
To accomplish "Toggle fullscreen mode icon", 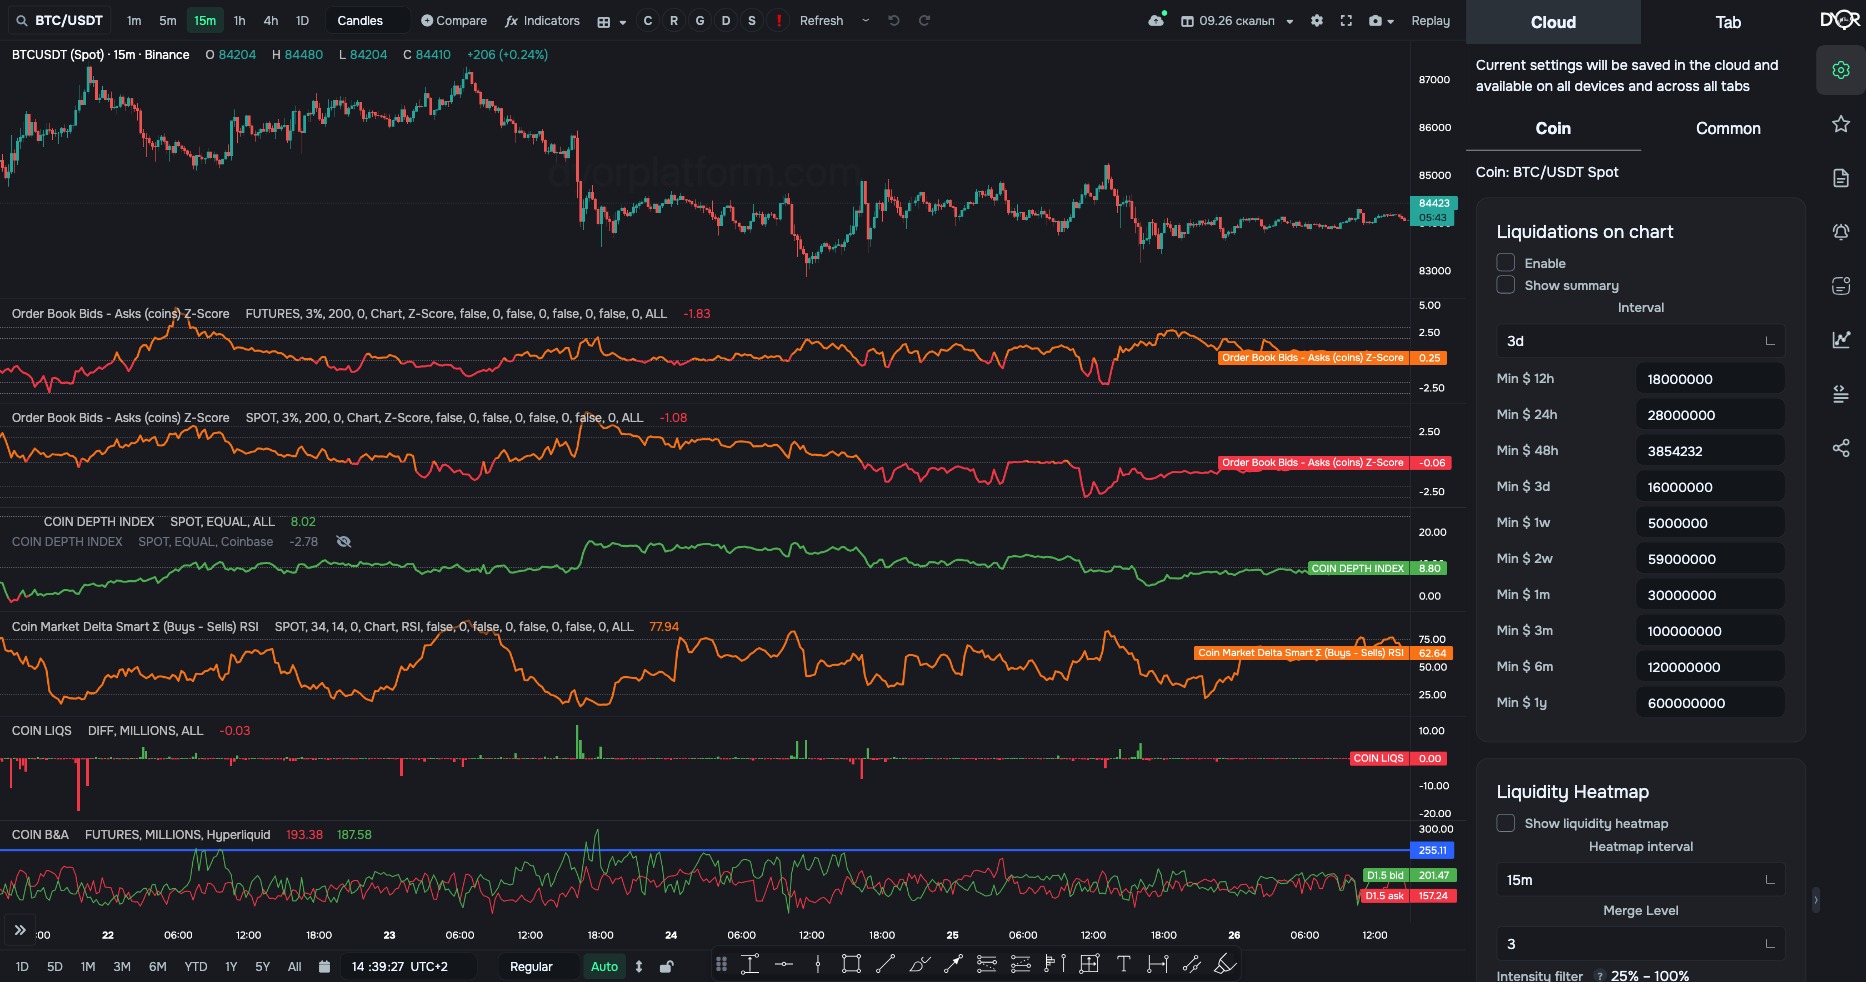I will tap(1346, 20).
